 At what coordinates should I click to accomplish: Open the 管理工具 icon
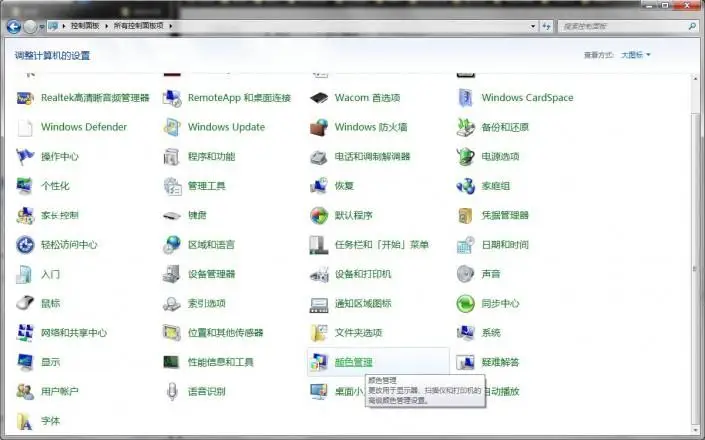[x=172, y=186]
